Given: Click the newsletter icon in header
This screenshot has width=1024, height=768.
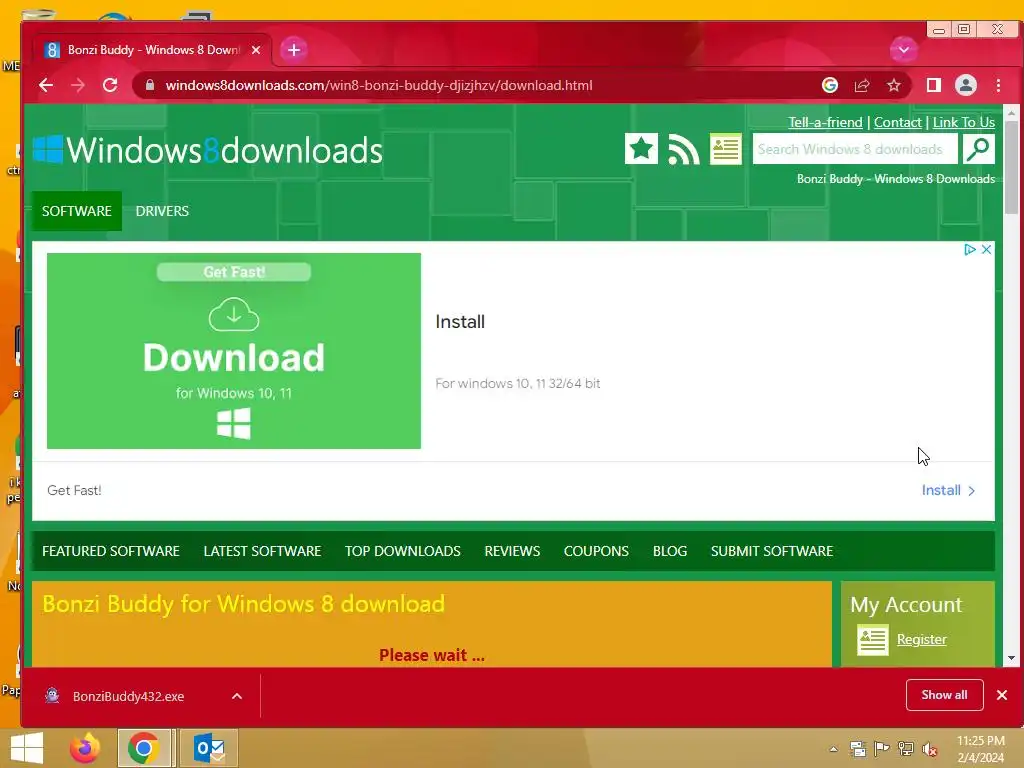Looking at the screenshot, I should pyautogui.click(x=726, y=149).
